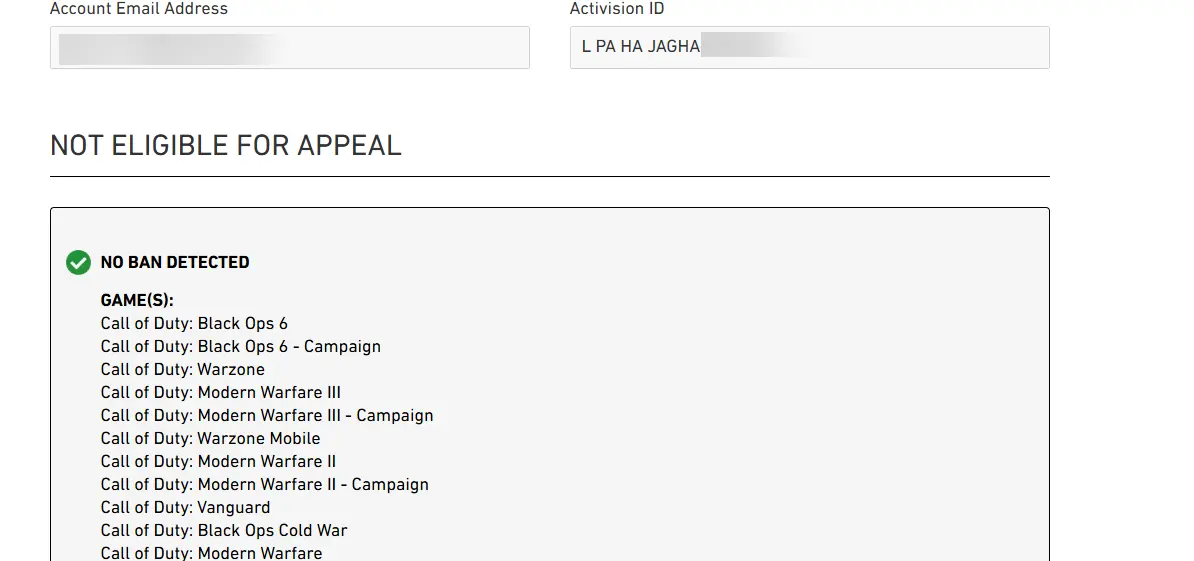Click the Modern Warfare II entry
1194x561 pixels.
tap(218, 461)
